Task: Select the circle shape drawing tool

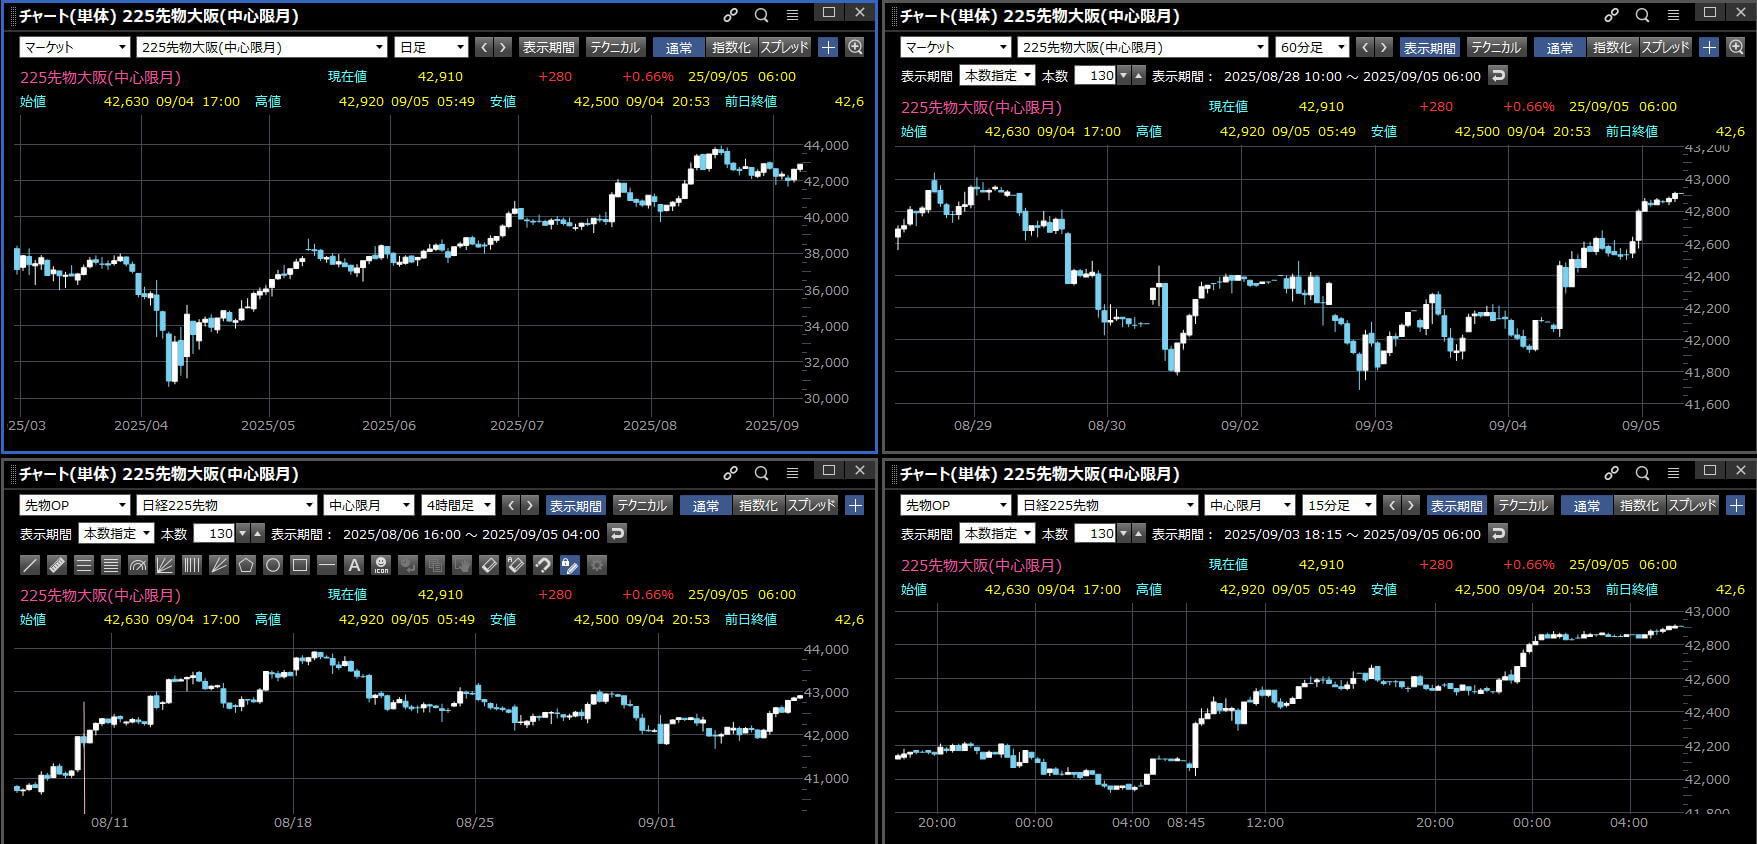Action: point(272,565)
